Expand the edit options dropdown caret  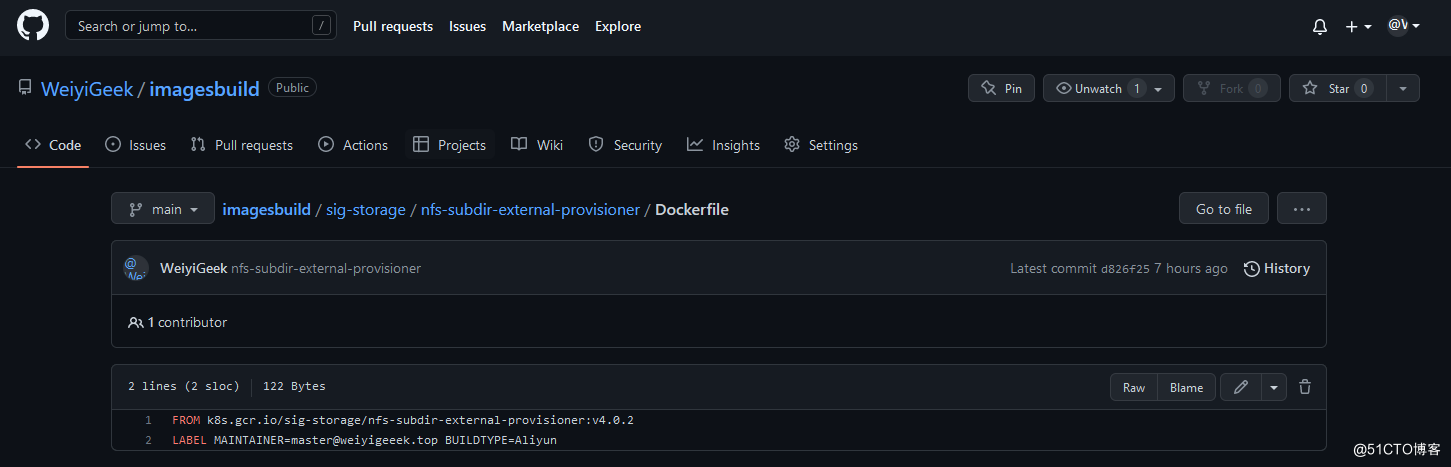[x=1274, y=387]
